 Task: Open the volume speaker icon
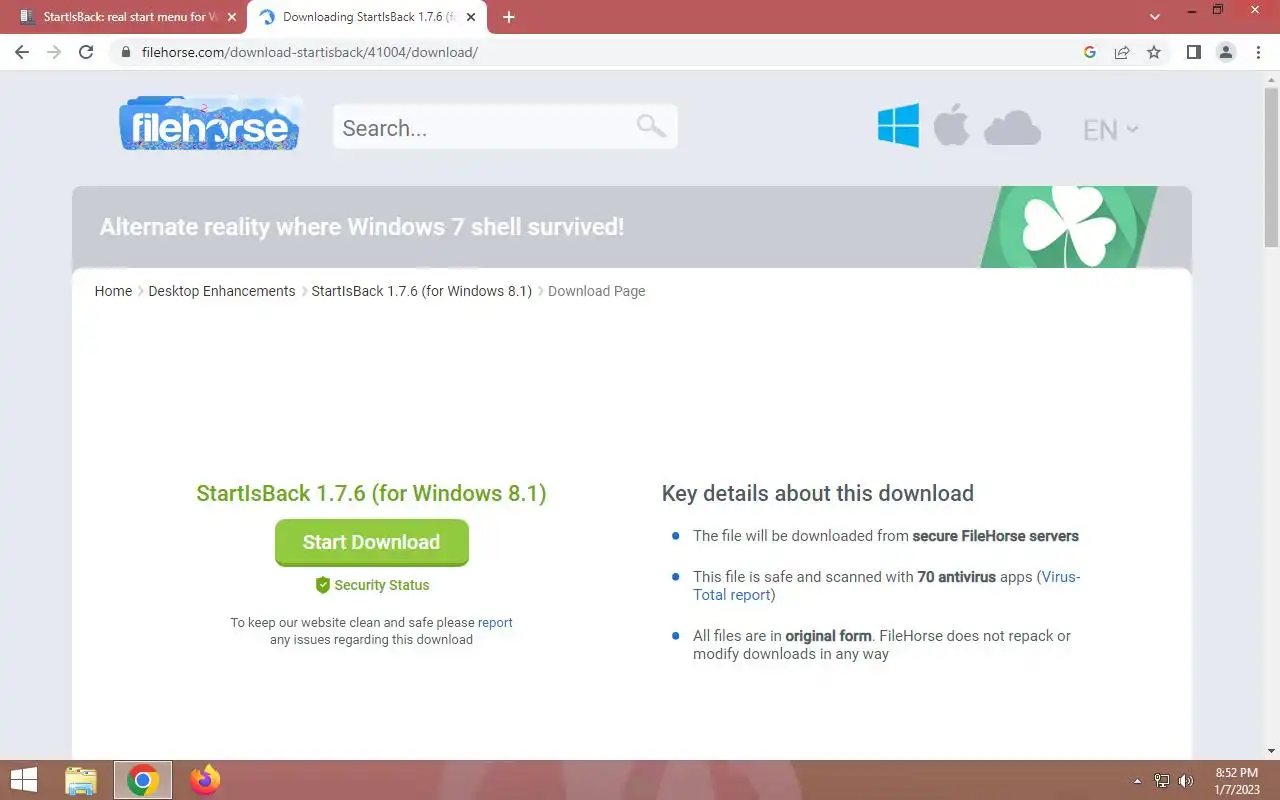1186,781
